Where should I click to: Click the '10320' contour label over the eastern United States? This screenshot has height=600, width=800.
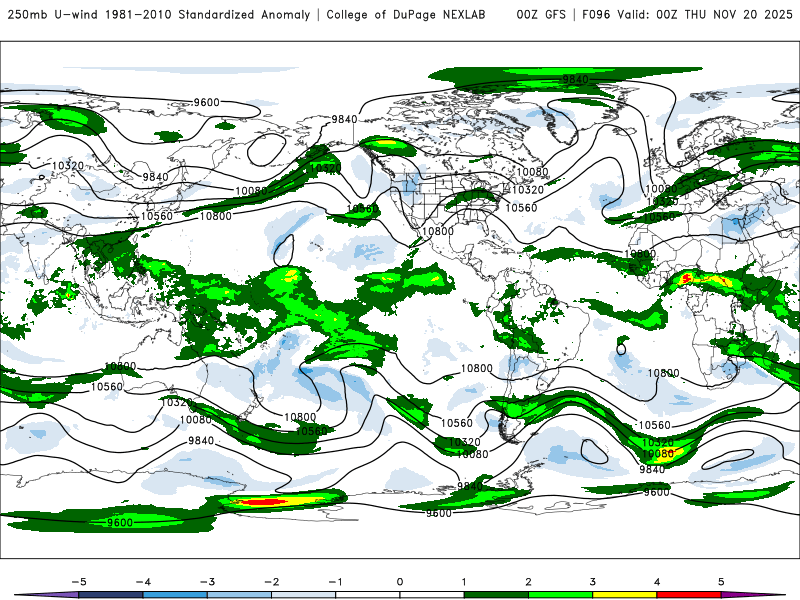click(528, 190)
